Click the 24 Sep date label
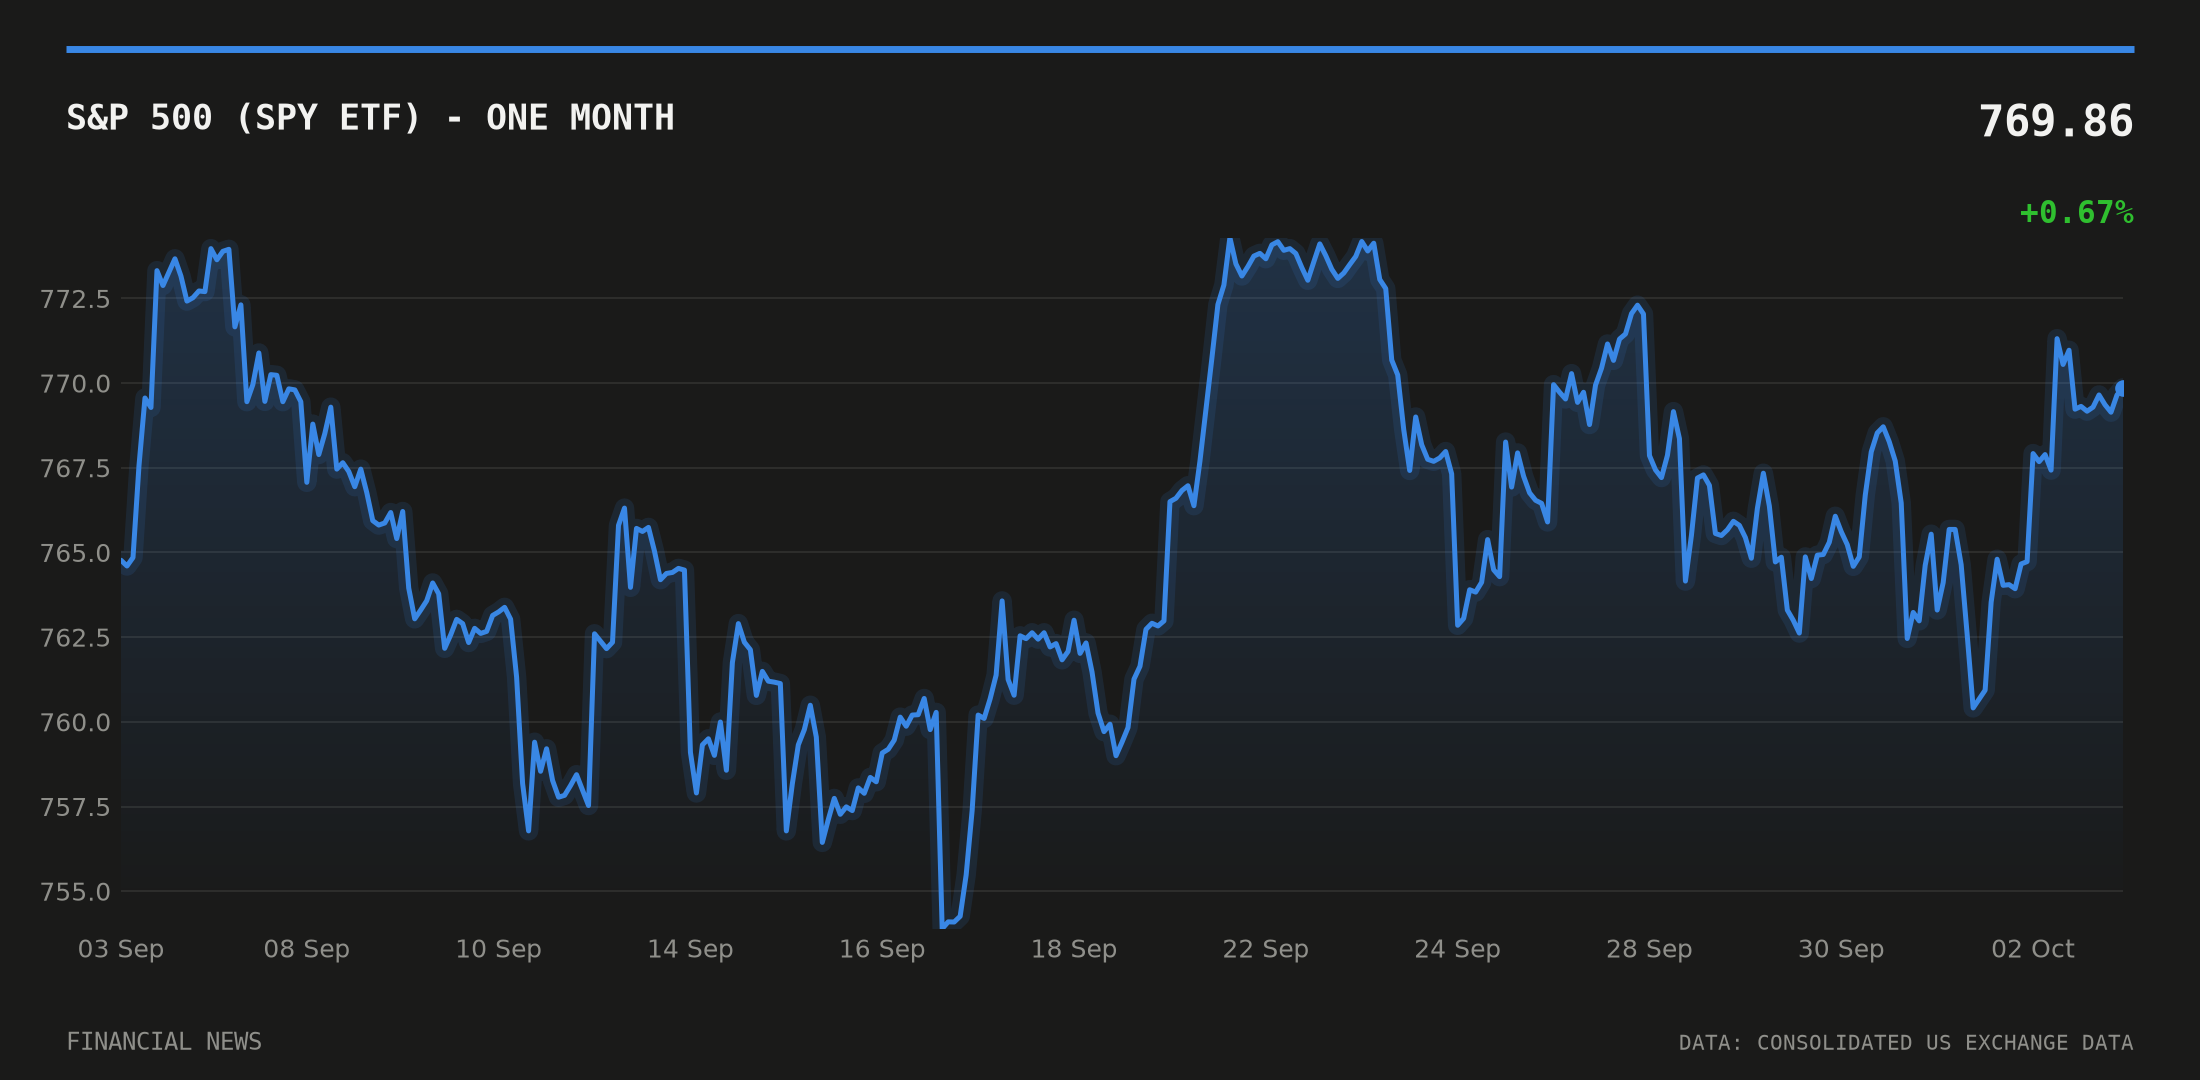The width and height of the screenshot is (2200, 1080). coord(1457,949)
